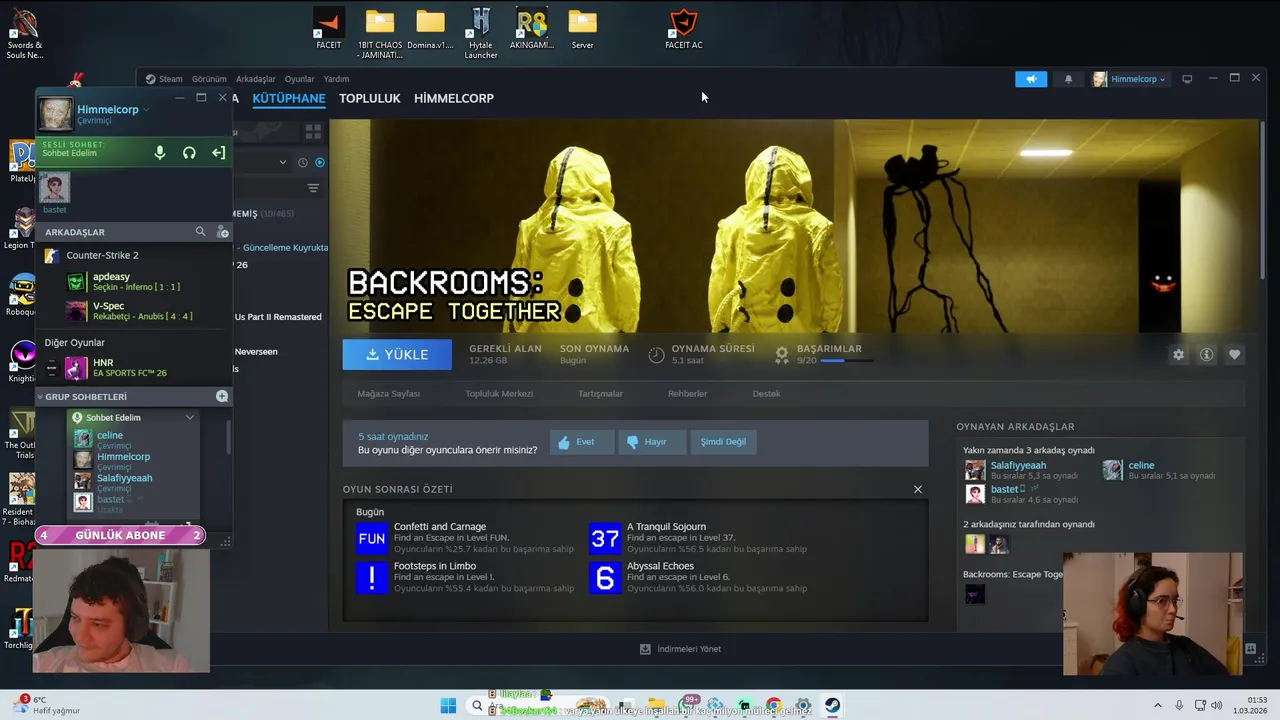Open the Himmelcorp account menu in Steam header

click(x=1129, y=79)
